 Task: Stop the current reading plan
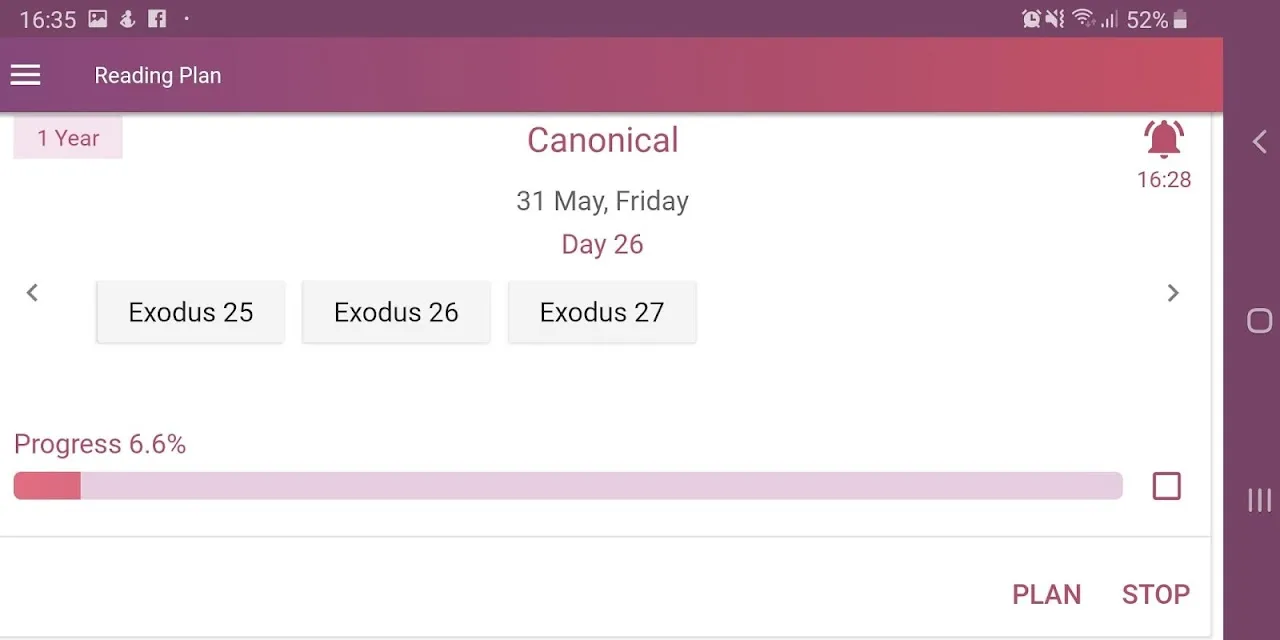tap(1155, 594)
